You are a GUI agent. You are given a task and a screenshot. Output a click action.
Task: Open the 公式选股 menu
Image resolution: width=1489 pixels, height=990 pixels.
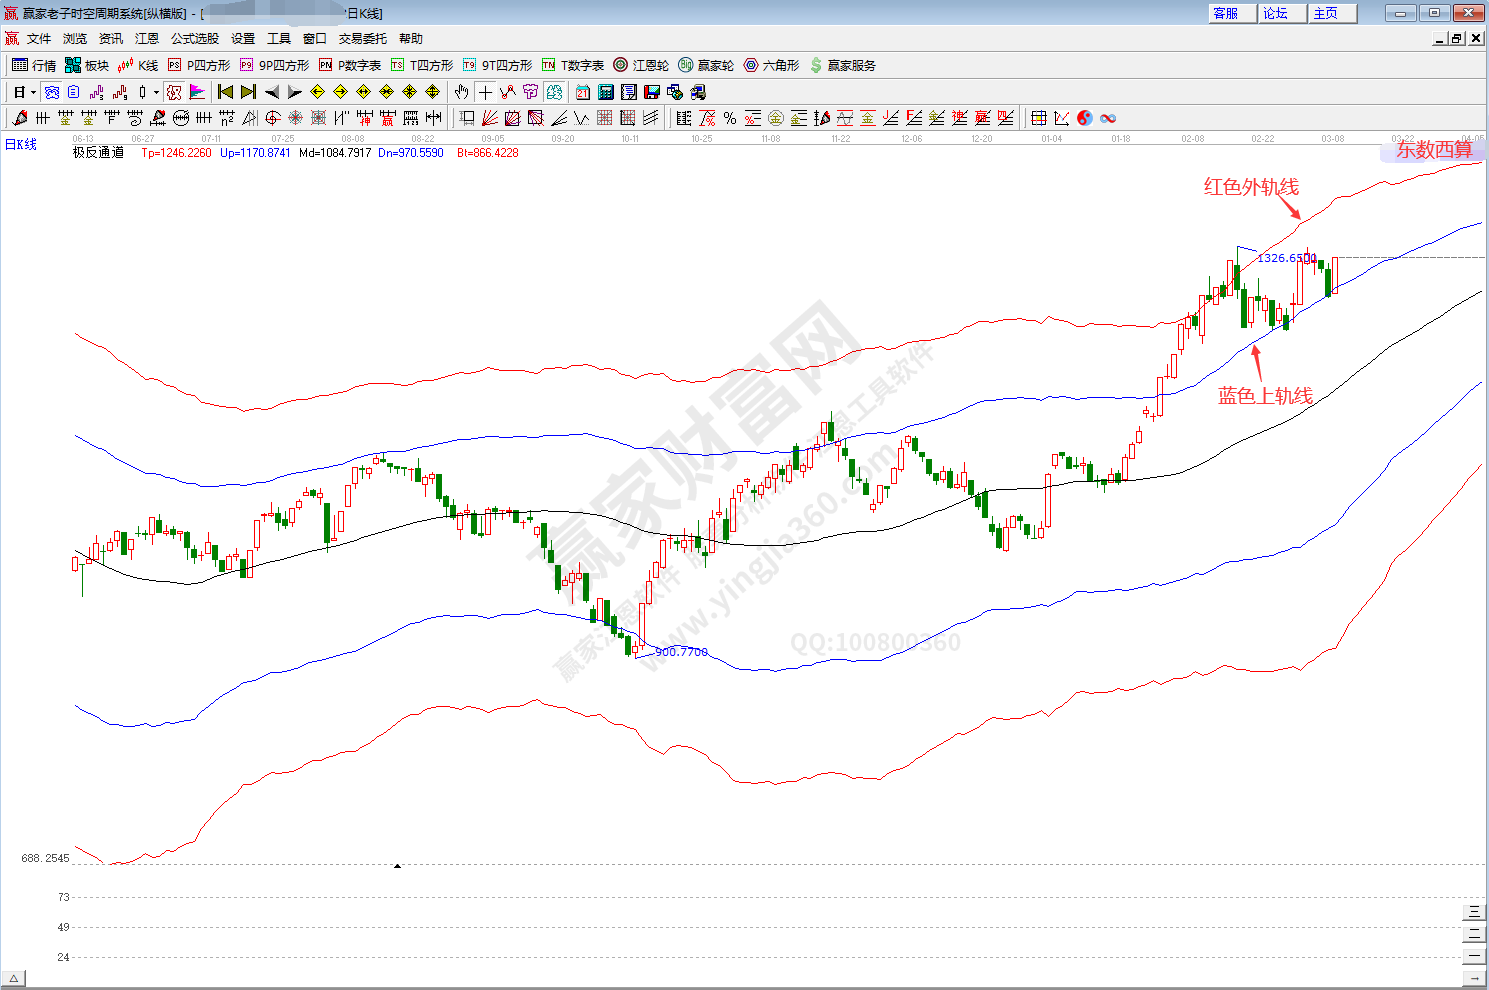point(194,39)
